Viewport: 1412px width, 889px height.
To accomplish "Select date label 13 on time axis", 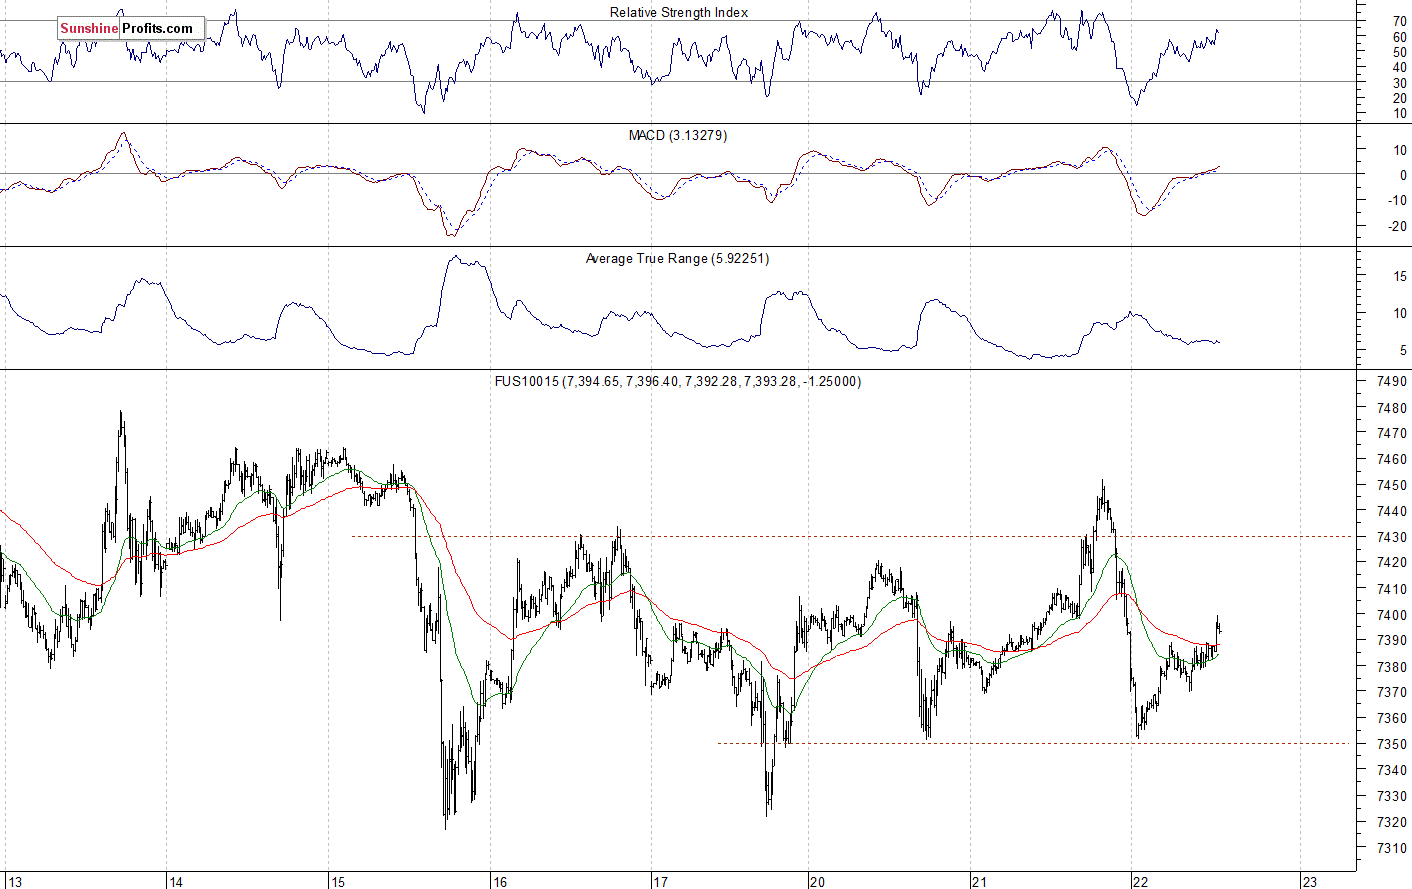I will point(14,882).
